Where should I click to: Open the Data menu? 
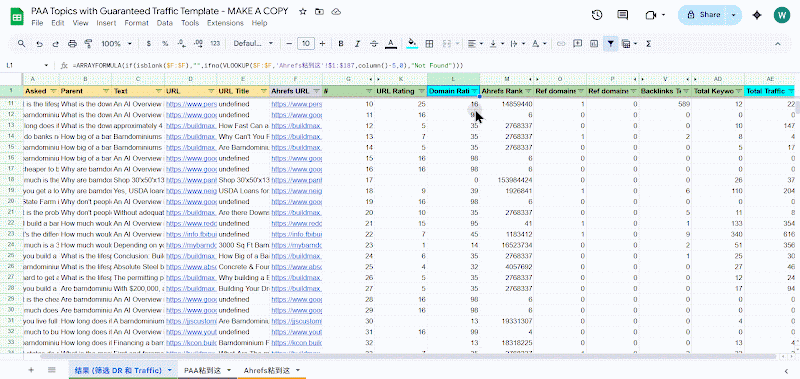[165, 23]
